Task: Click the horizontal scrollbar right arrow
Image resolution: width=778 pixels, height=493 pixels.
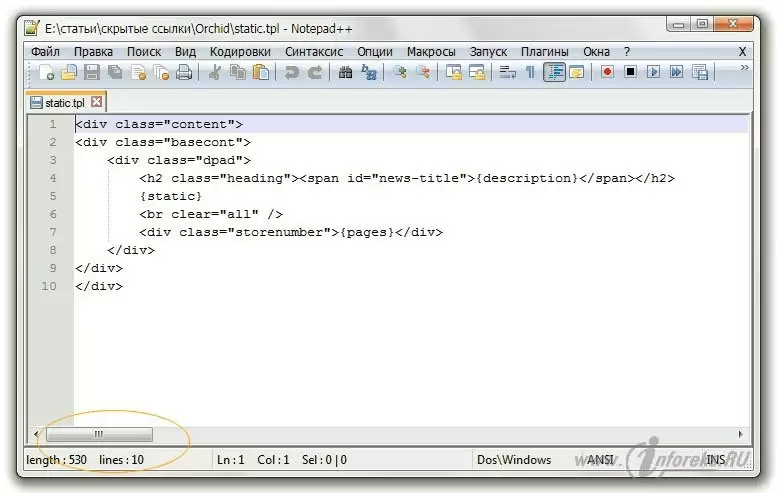Action: point(740,435)
